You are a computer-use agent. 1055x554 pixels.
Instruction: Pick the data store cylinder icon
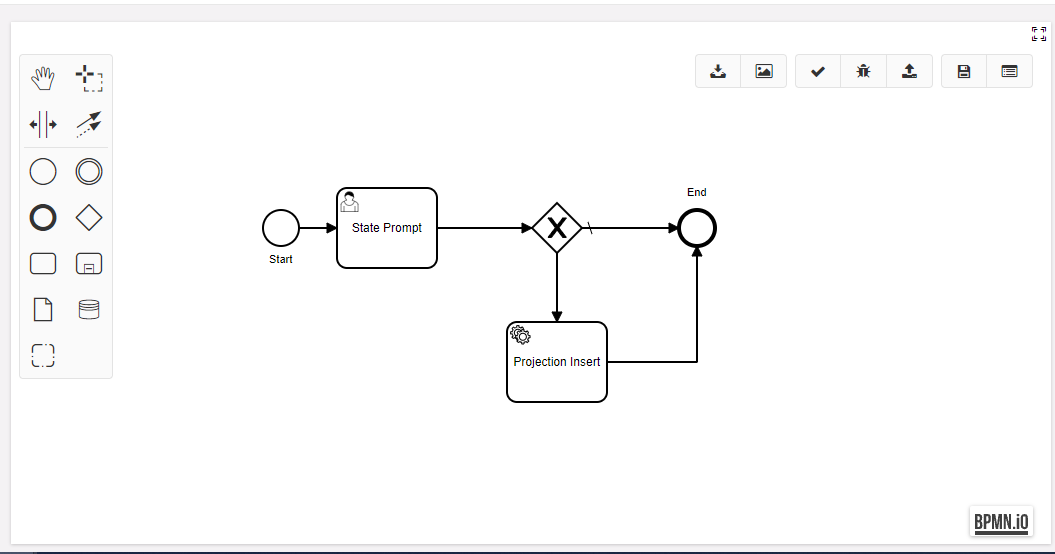[89, 310]
